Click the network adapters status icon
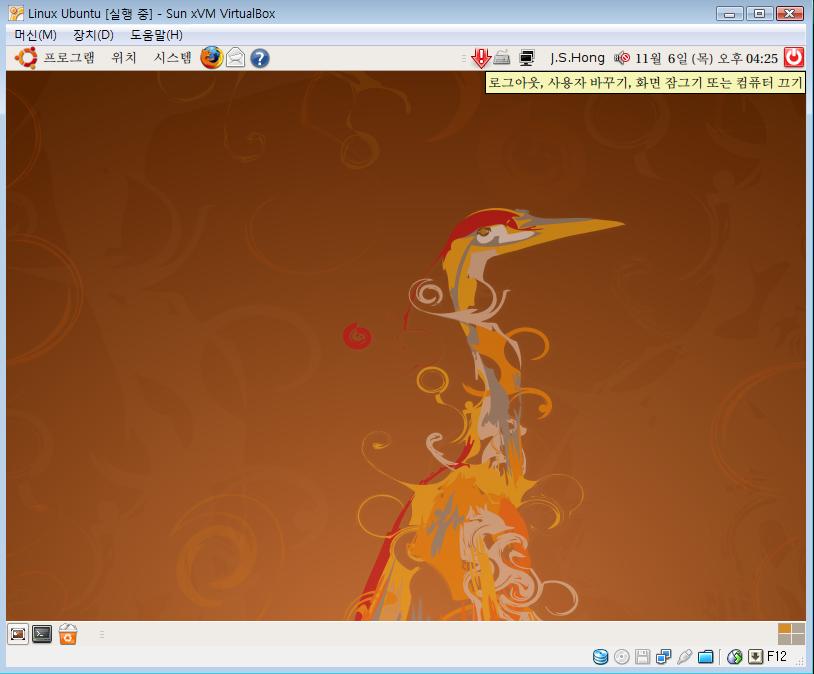This screenshot has height=674, width=814. (x=663, y=657)
